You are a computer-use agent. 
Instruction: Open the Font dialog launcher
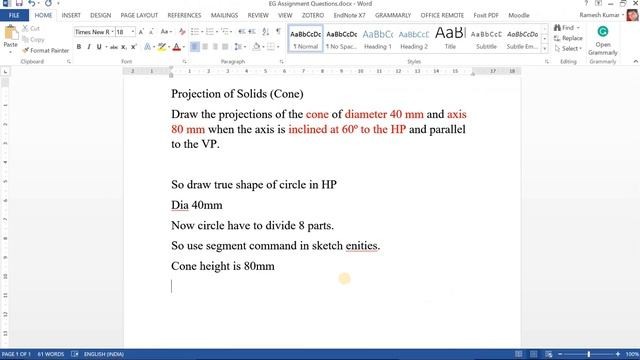[184, 62]
